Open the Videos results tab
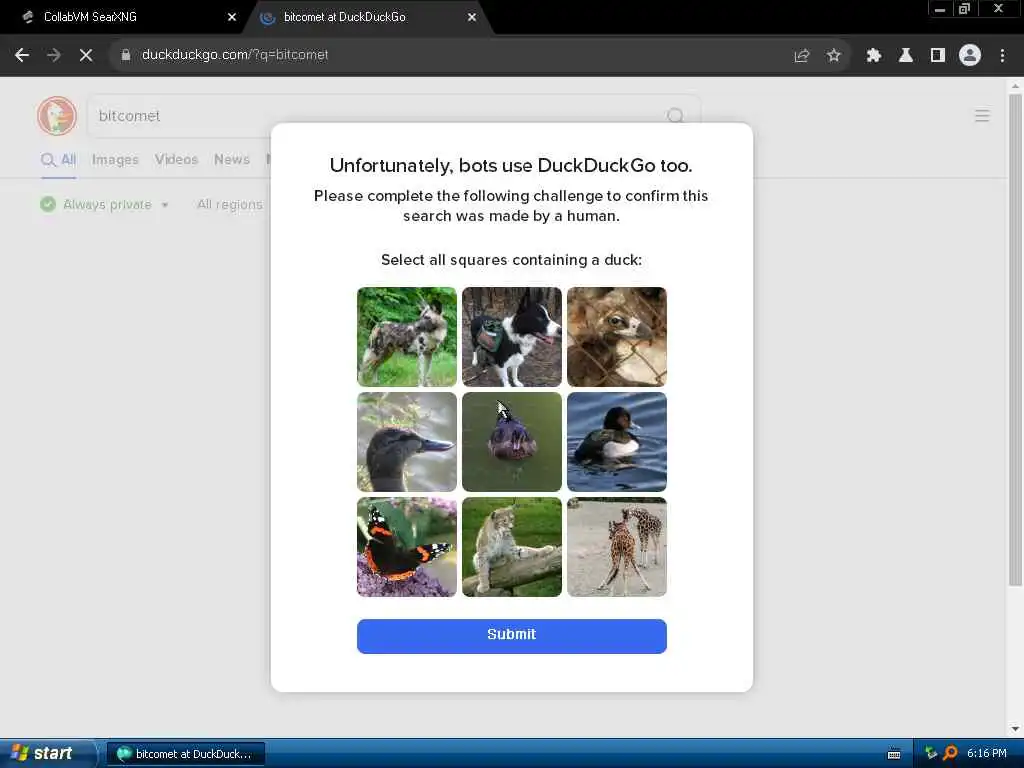This screenshot has height=768, width=1024. pyautogui.click(x=176, y=160)
